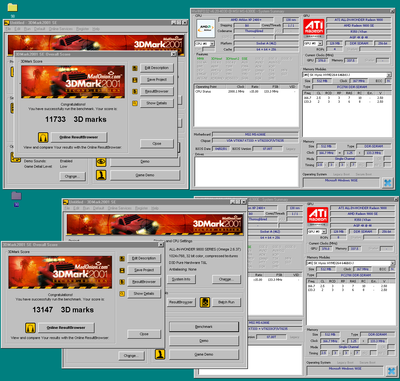Click Save Project icon in 11733 score dialog

[x=135, y=80]
